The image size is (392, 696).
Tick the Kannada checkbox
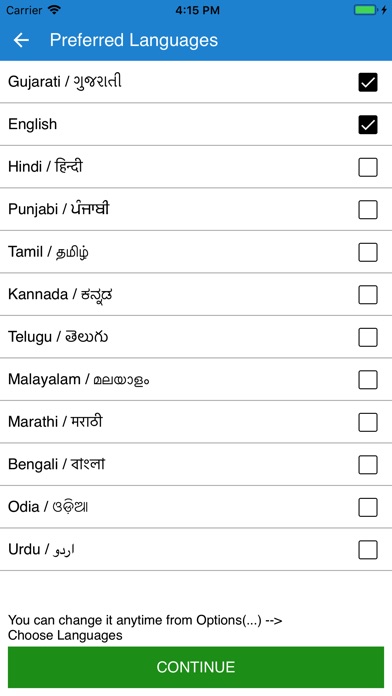pyautogui.click(x=368, y=295)
